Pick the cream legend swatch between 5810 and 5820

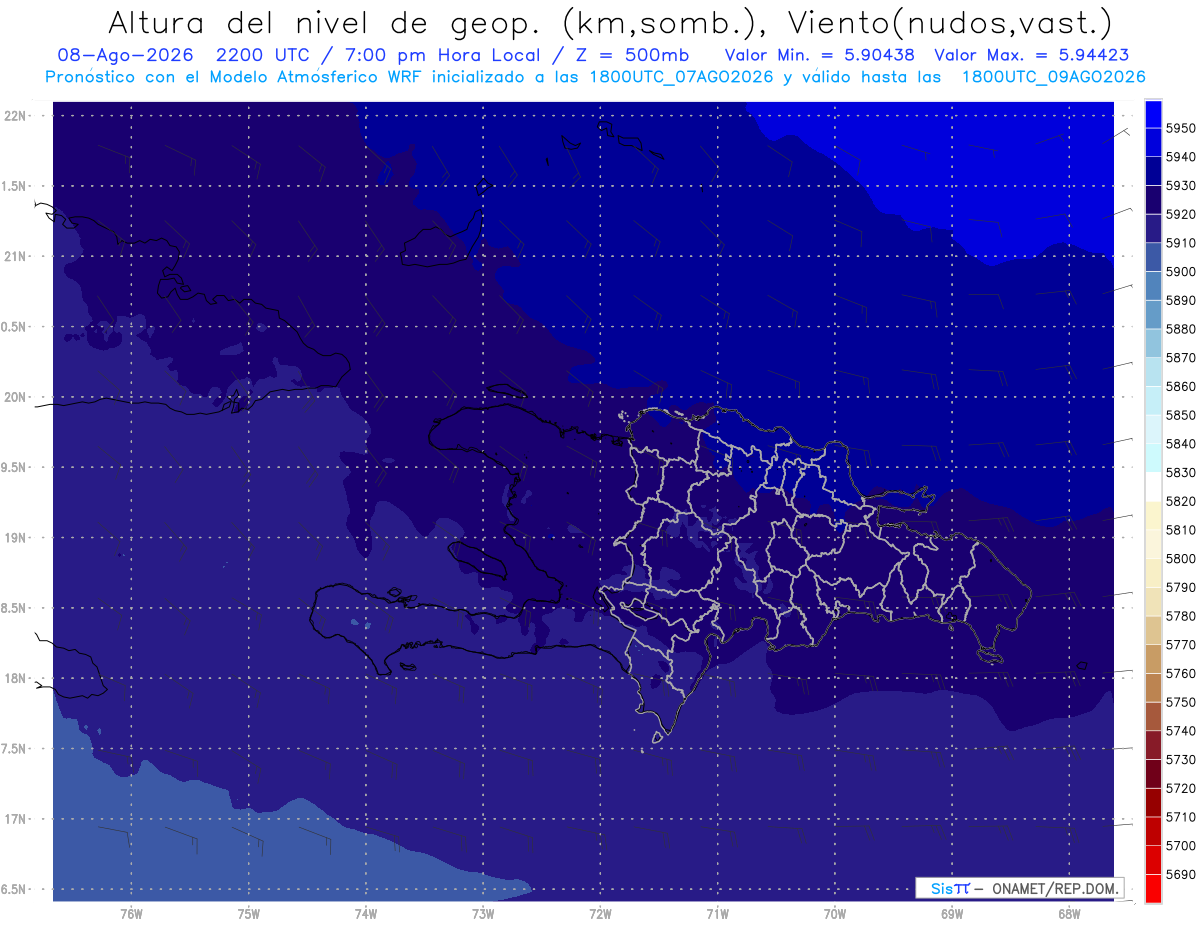pyautogui.click(x=1152, y=515)
